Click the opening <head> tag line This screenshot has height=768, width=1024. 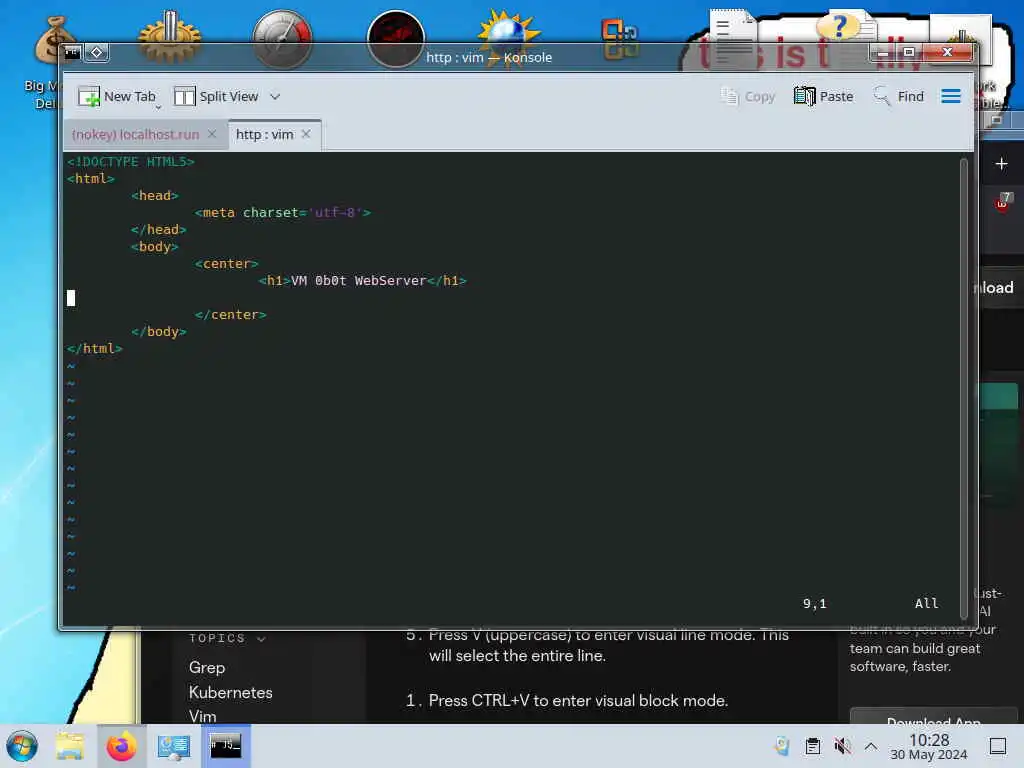pos(155,196)
